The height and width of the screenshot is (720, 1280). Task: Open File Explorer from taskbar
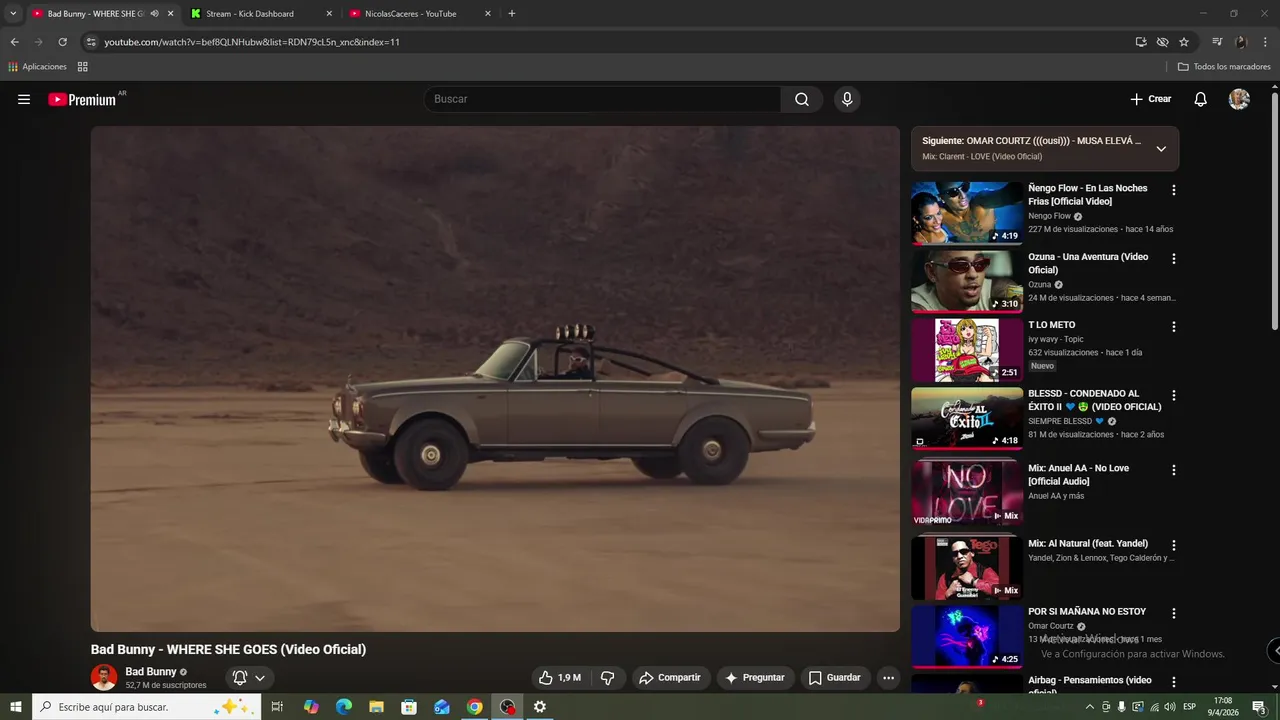[x=376, y=707]
